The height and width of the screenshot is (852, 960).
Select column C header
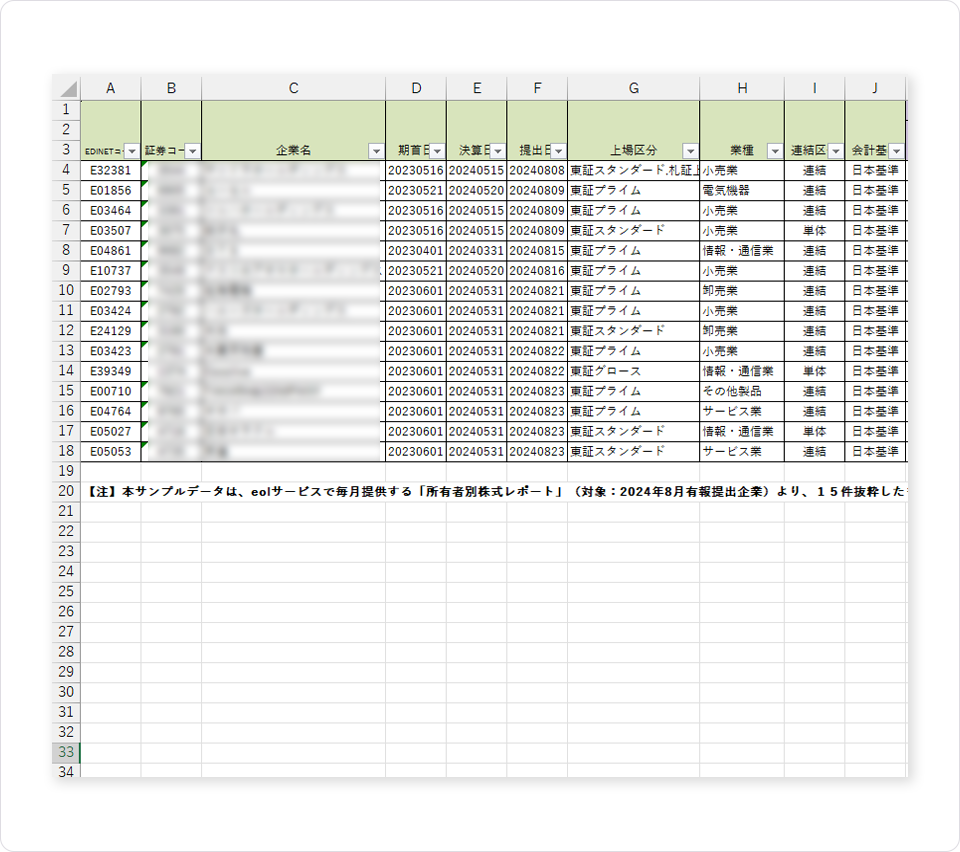coord(293,88)
